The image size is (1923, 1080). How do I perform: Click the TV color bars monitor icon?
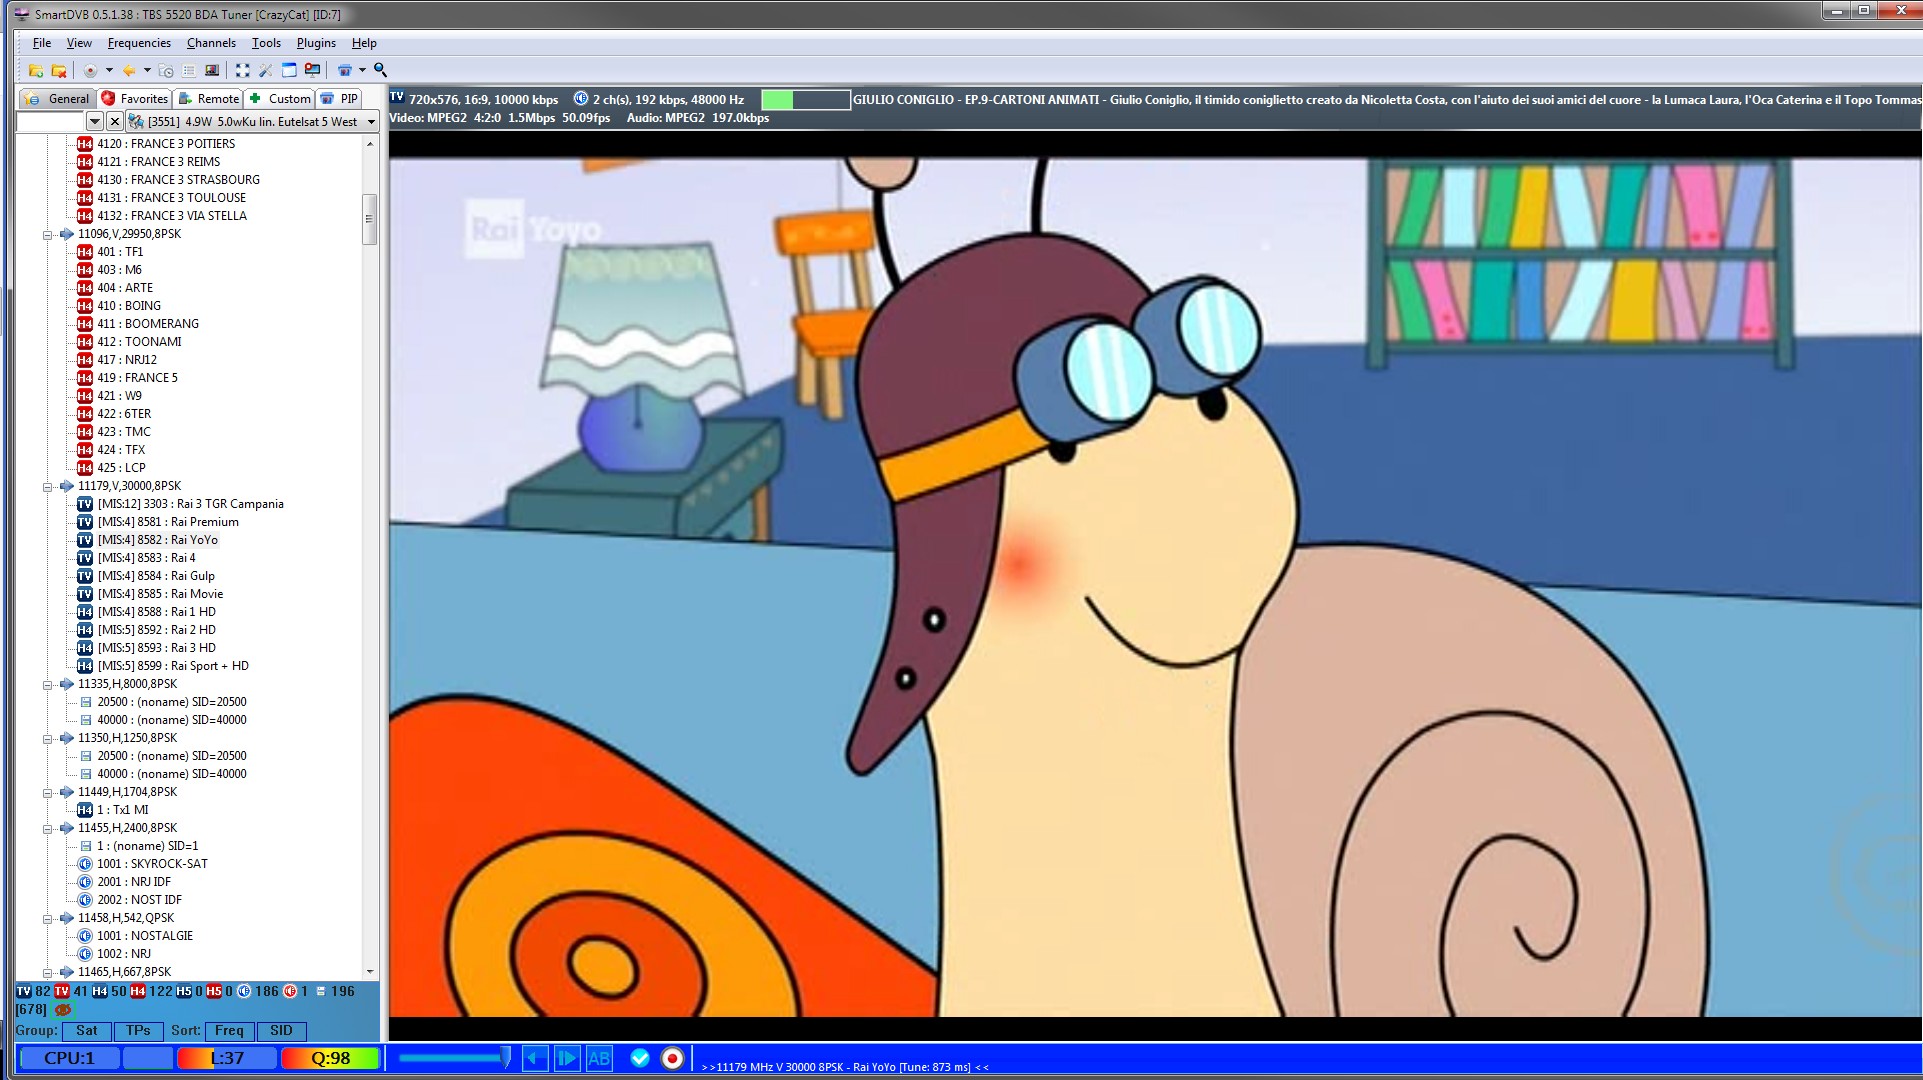211,70
